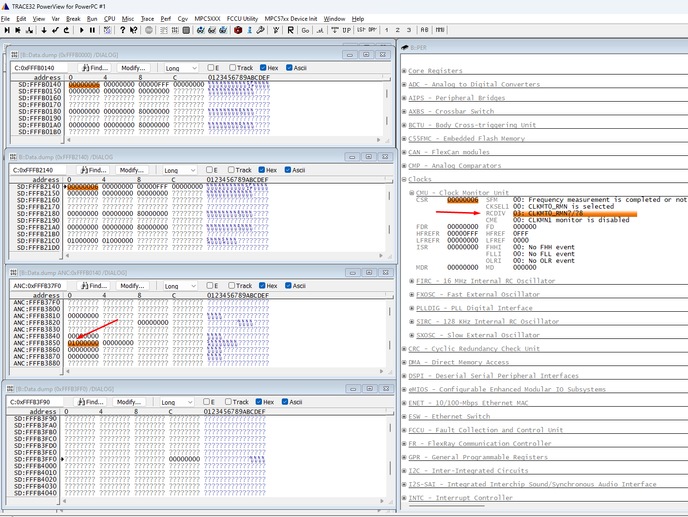Image resolution: width=688 pixels, height=517 pixels.
Task: Click the grey Stop circle icon
Action: pyautogui.click(x=149, y=30)
